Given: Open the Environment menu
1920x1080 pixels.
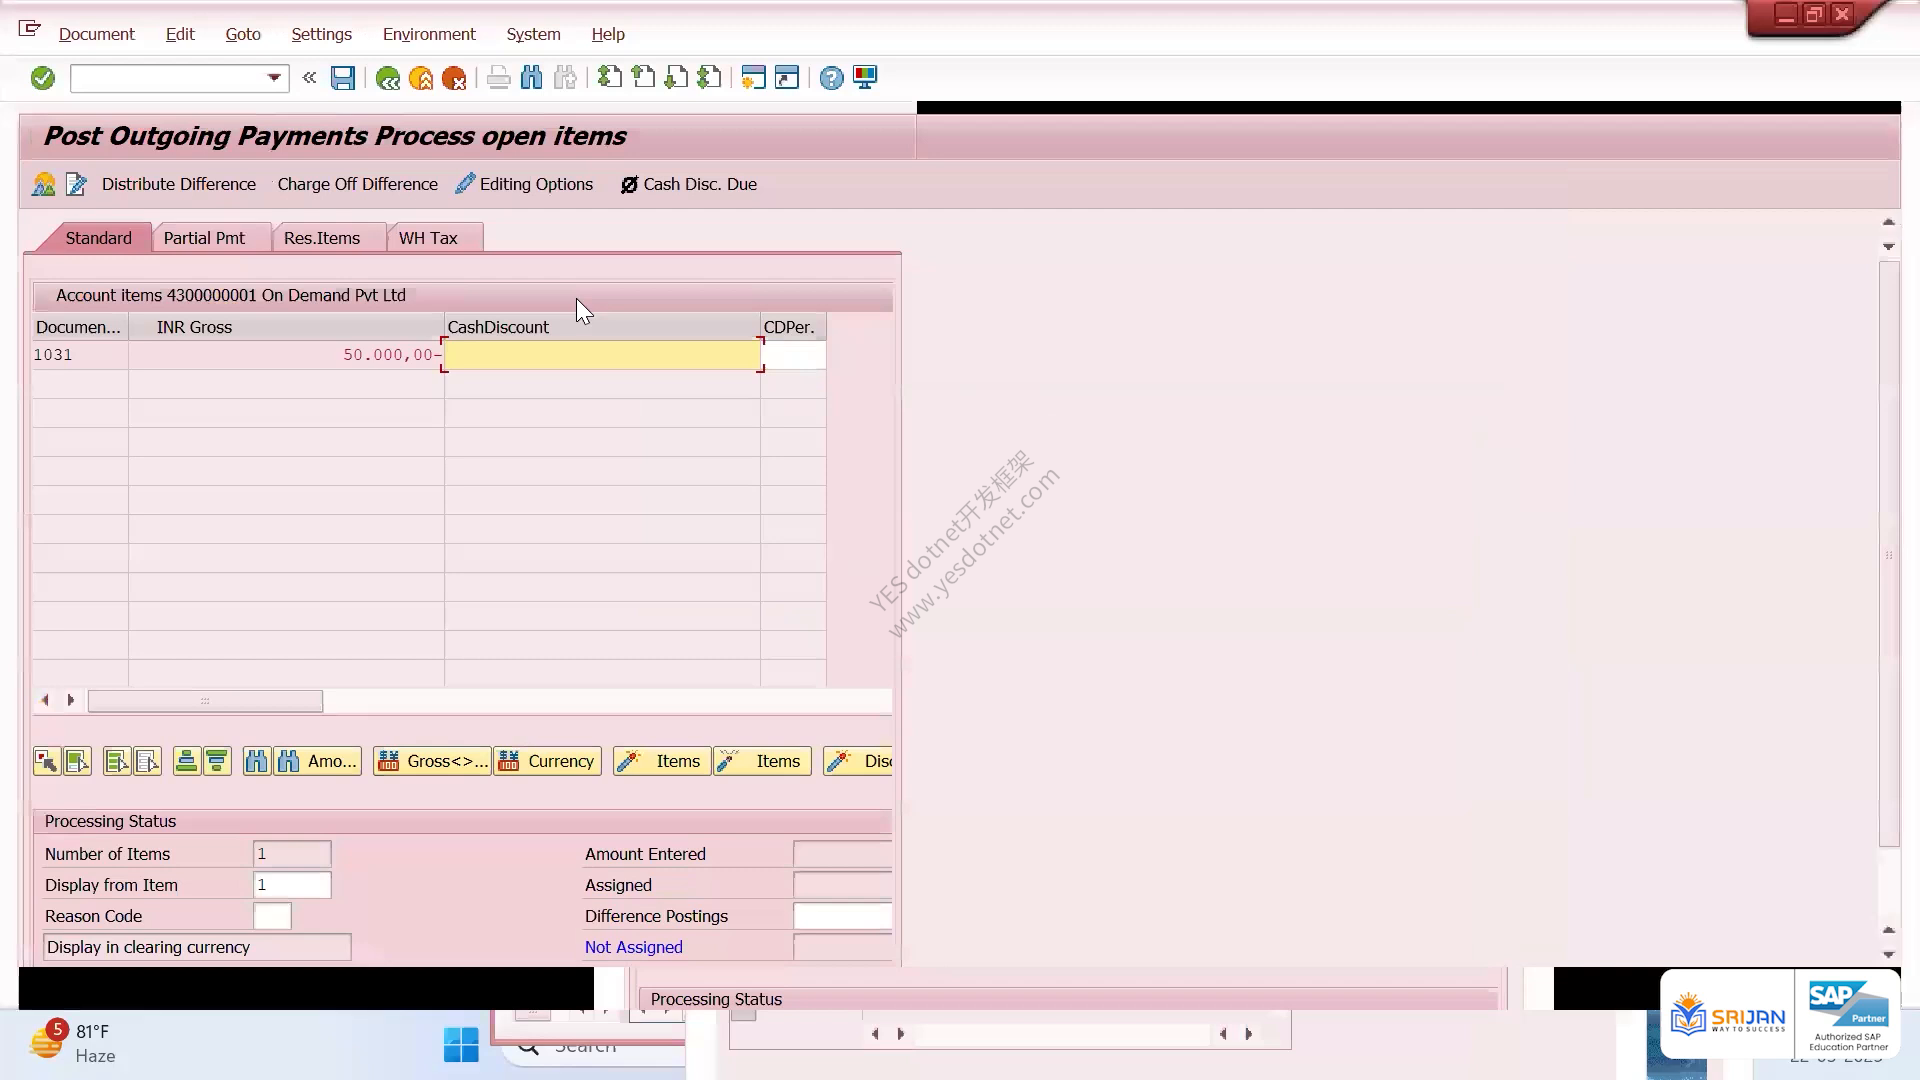Looking at the screenshot, I should point(429,34).
